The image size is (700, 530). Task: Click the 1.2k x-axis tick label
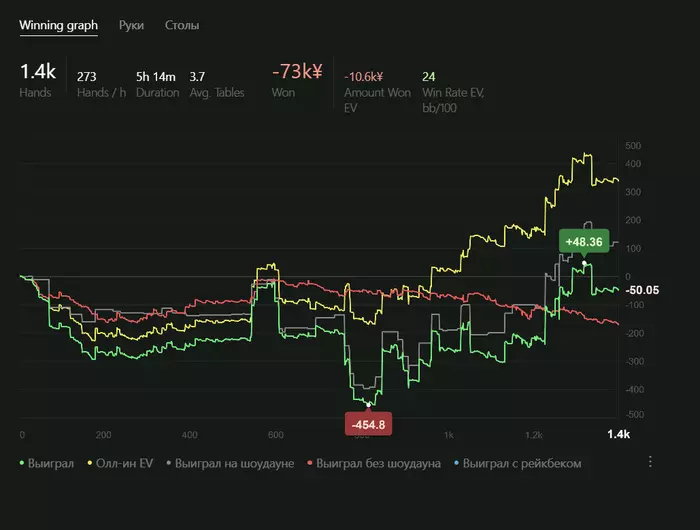pos(534,434)
